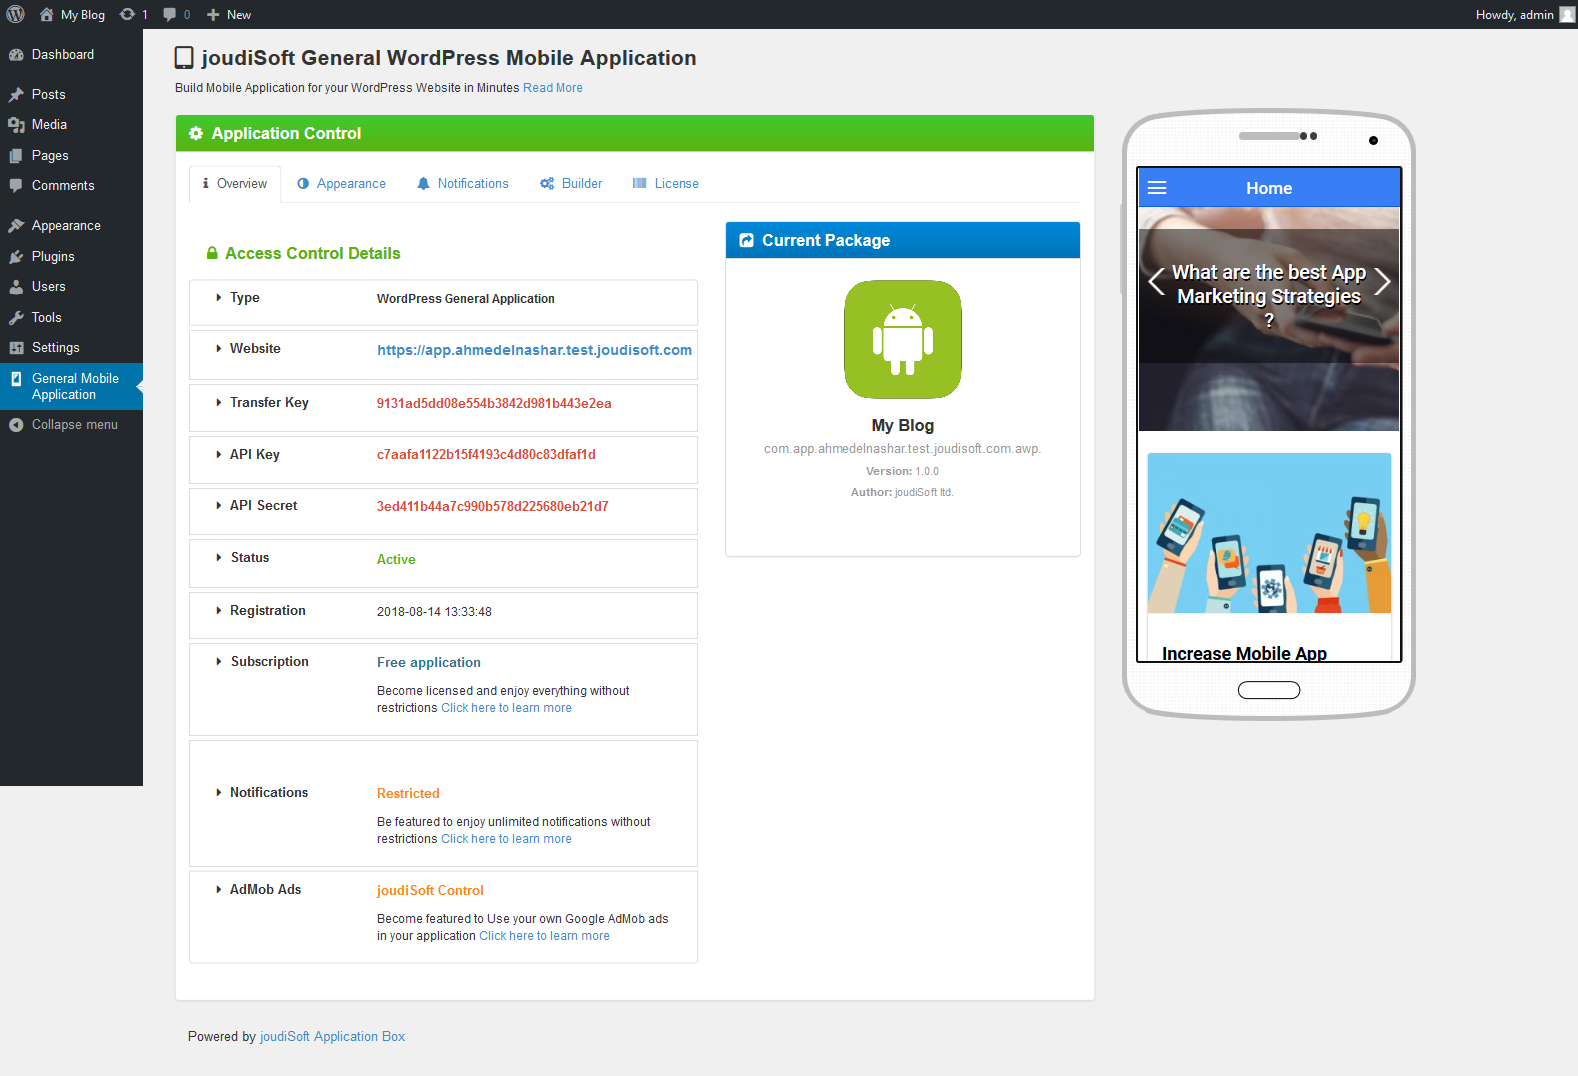
Task: Click the API Secret value text
Action: click(x=493, y=507)
